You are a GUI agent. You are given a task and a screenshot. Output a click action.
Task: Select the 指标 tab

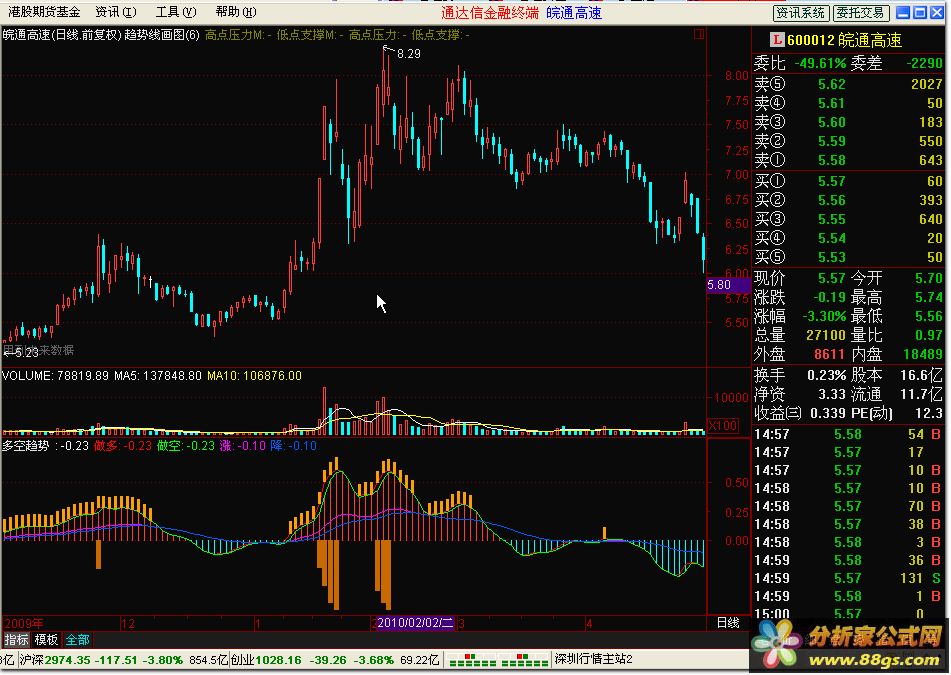(x=16, y=639)
